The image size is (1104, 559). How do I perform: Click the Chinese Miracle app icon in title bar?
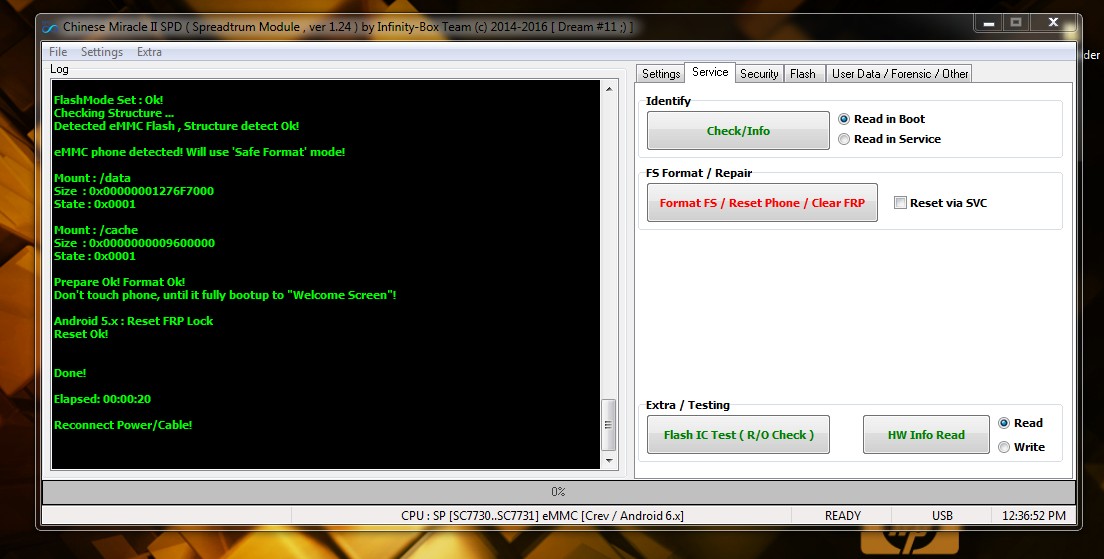pos(49,27)
